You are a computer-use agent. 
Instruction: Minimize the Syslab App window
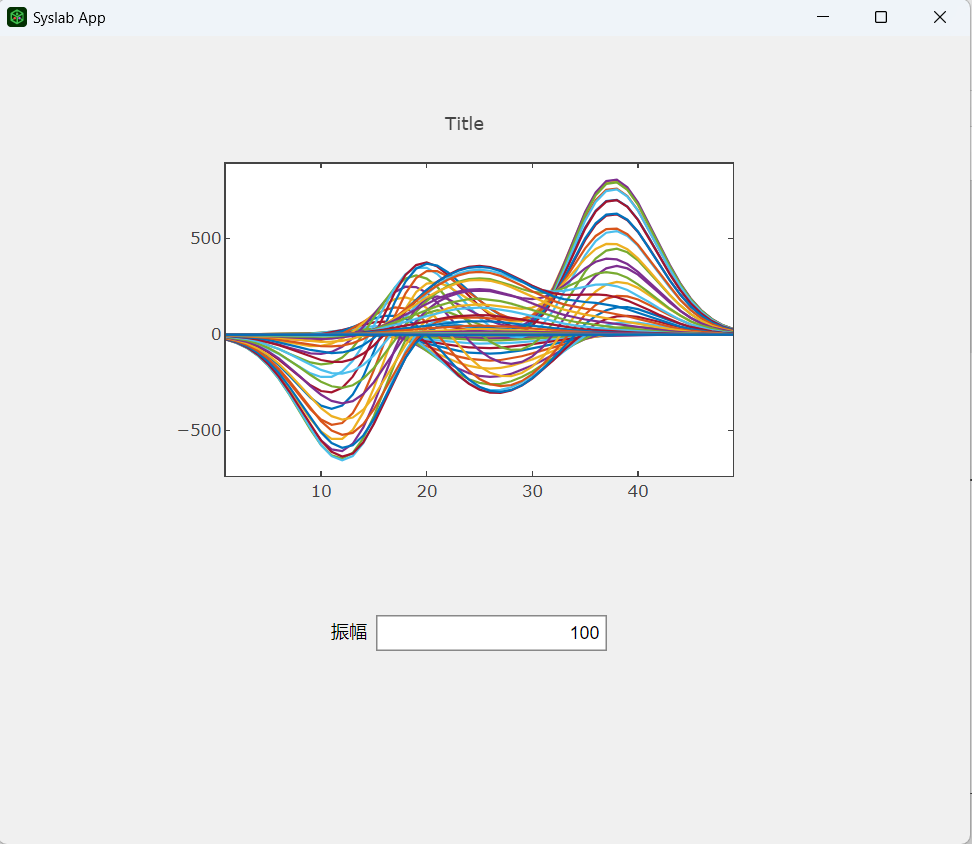click(x=823, y=17)
